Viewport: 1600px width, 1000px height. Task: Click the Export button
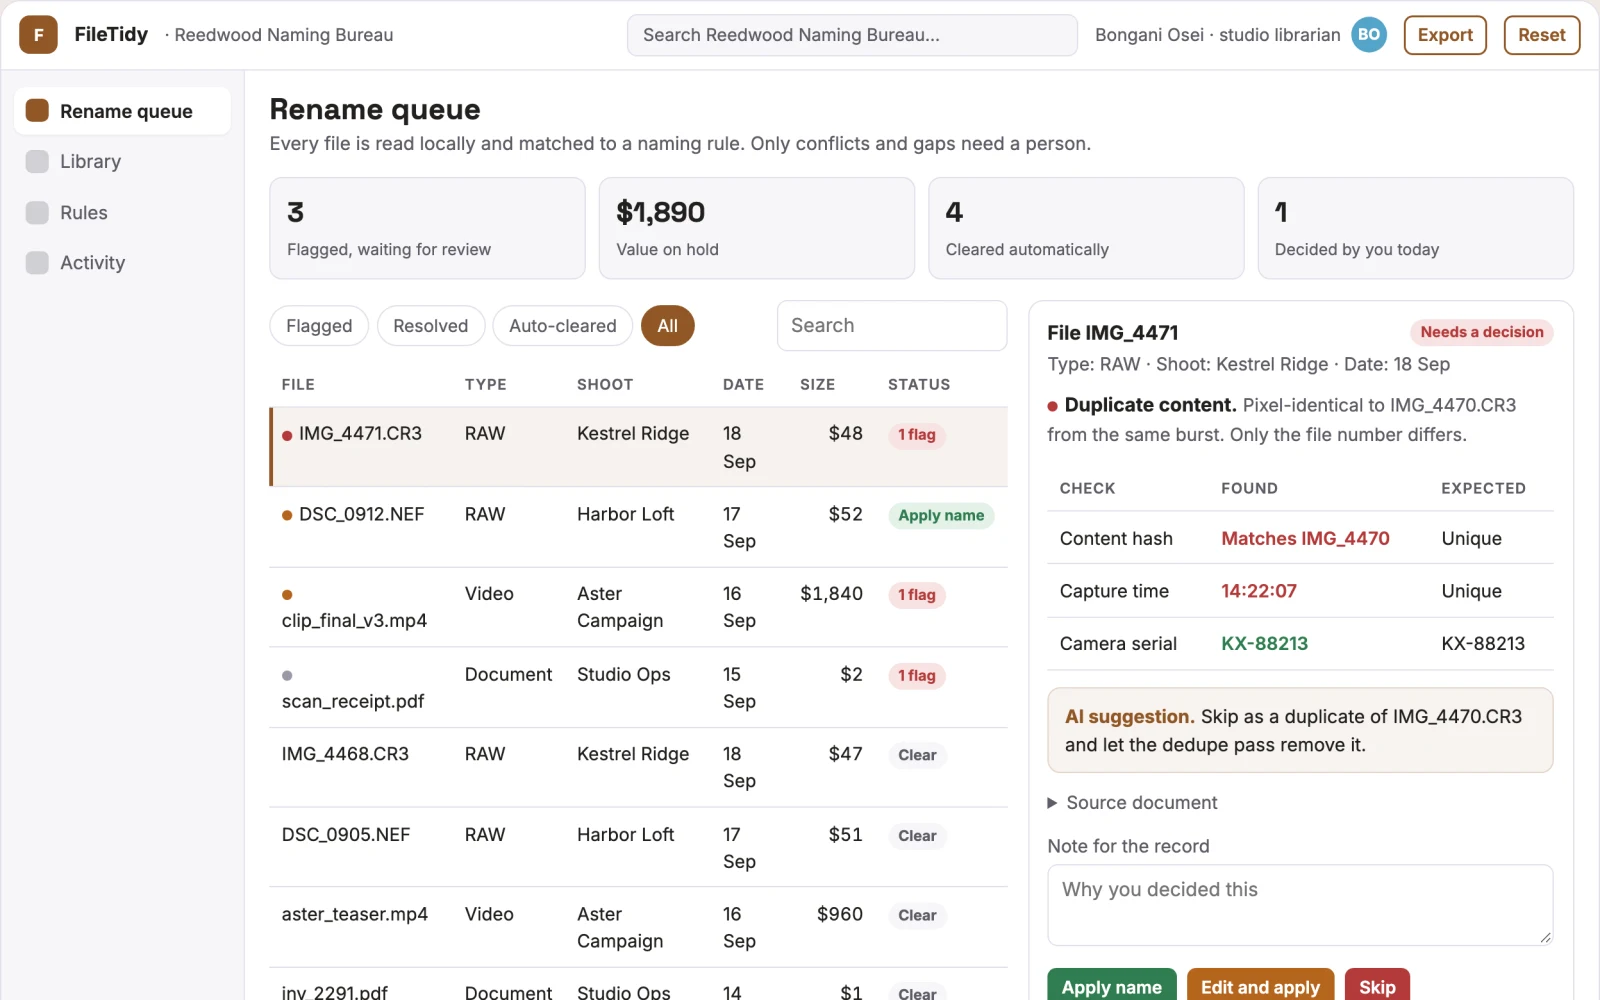pyautogui.click(x=1445, y=35)
